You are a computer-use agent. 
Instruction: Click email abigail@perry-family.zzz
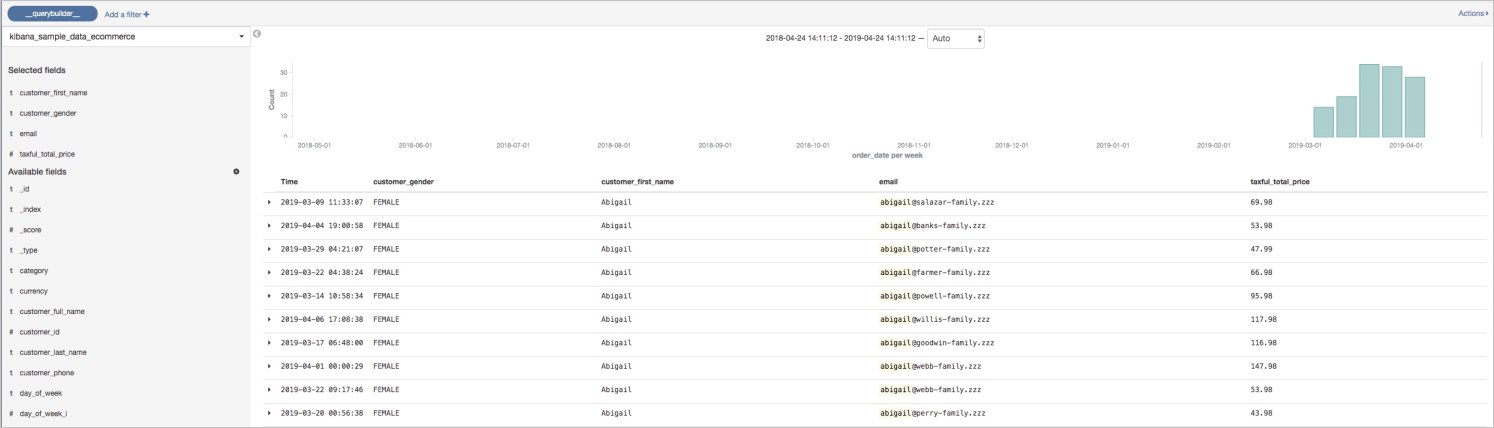tap(933, 412)
